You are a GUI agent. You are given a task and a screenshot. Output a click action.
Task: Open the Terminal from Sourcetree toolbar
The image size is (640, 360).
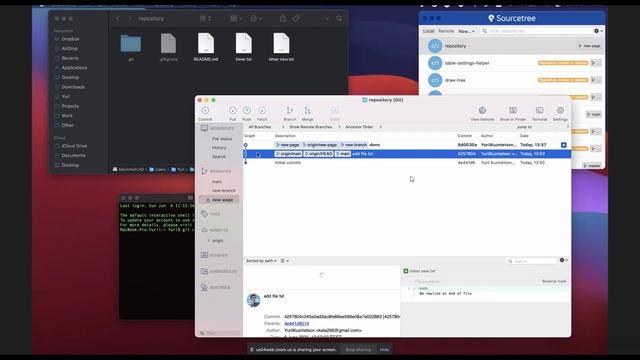tap(539, 111)
